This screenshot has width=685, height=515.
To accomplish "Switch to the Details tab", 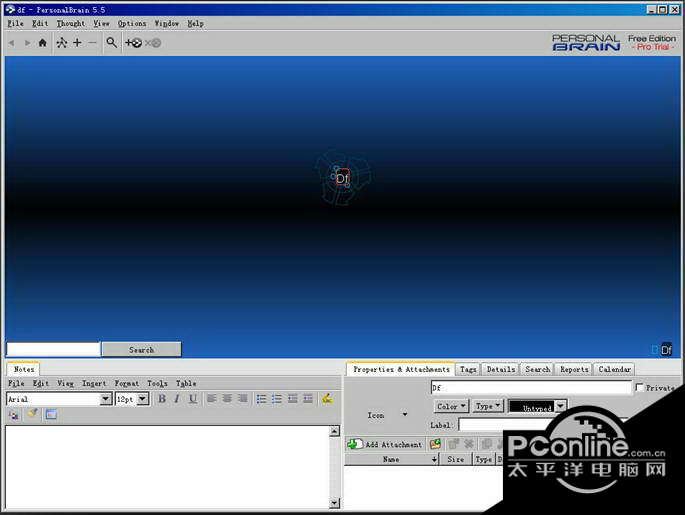I will pos(501,370).
